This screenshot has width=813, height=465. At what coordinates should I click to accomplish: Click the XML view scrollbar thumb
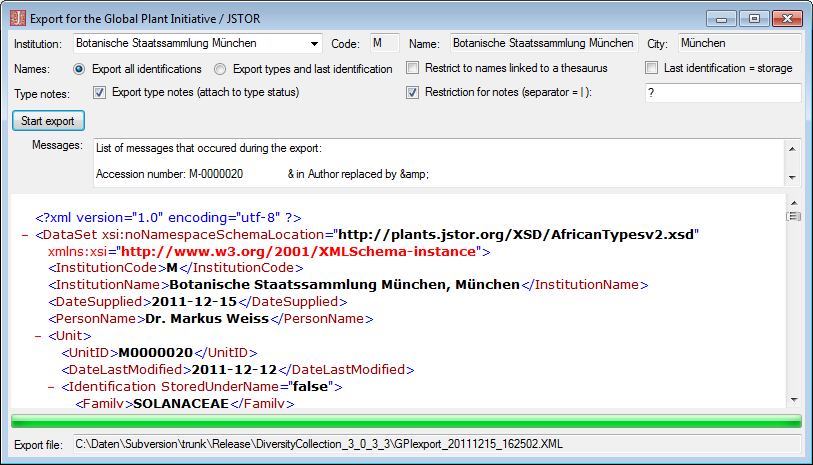pyautogui.click(x=794, y=216)
